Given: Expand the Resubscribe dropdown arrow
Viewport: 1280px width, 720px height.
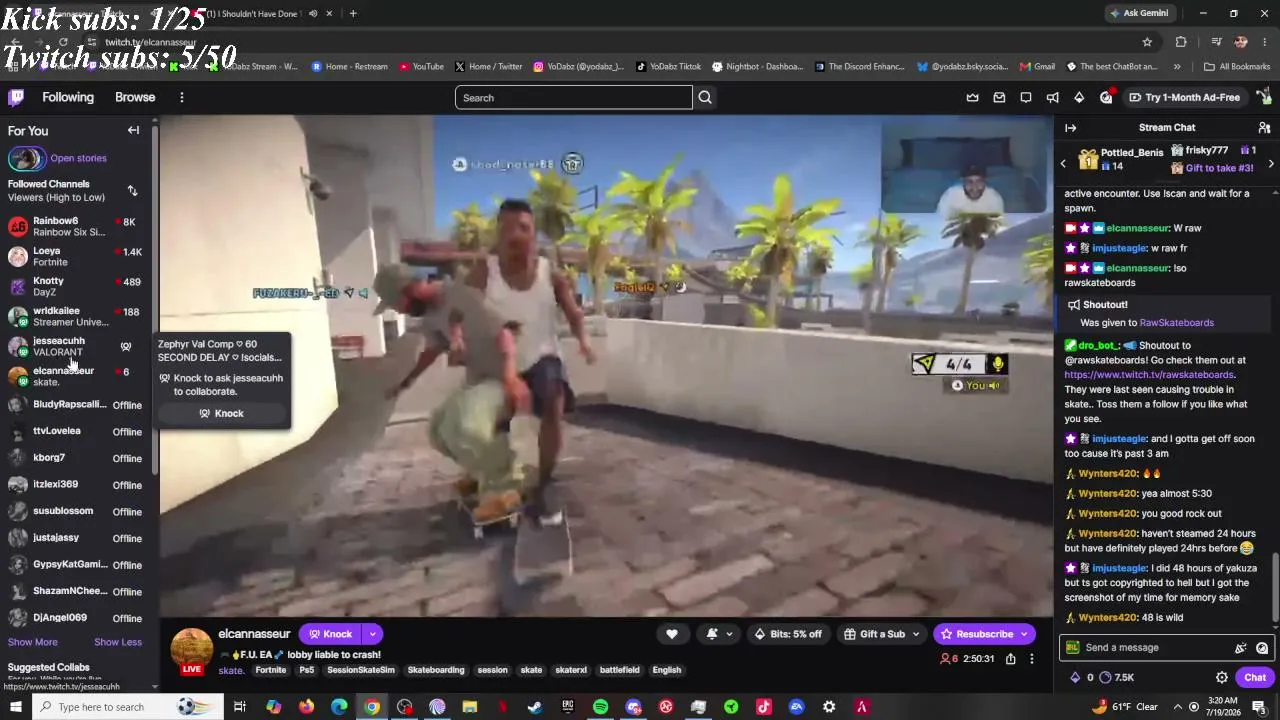Looking at the screenshot, I should 1023,634.
